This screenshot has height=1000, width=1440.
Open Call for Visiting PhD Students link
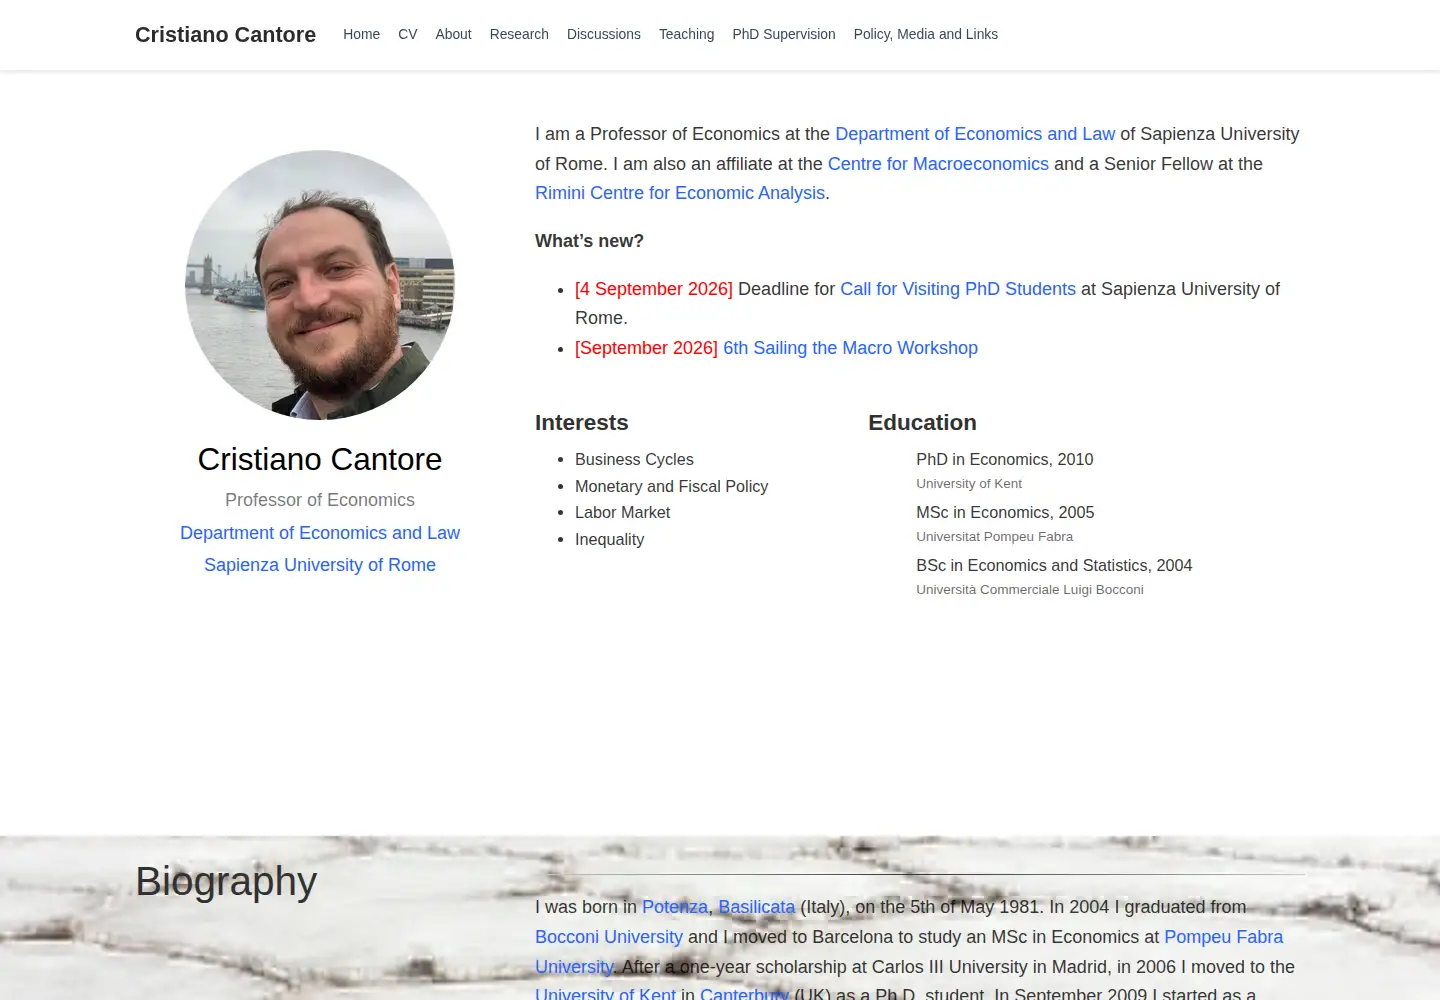pos(958,289)
